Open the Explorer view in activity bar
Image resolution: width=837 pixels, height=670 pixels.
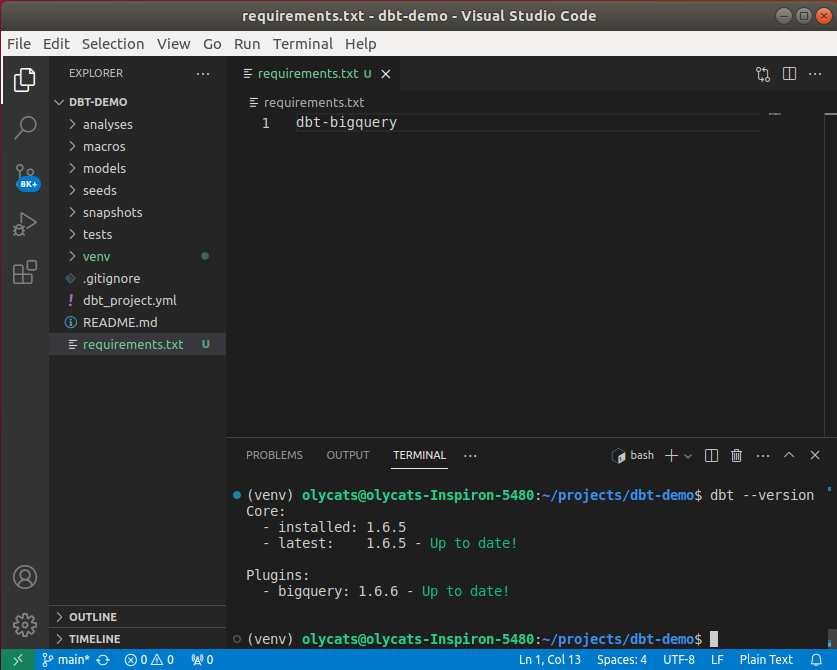point(25,80)
